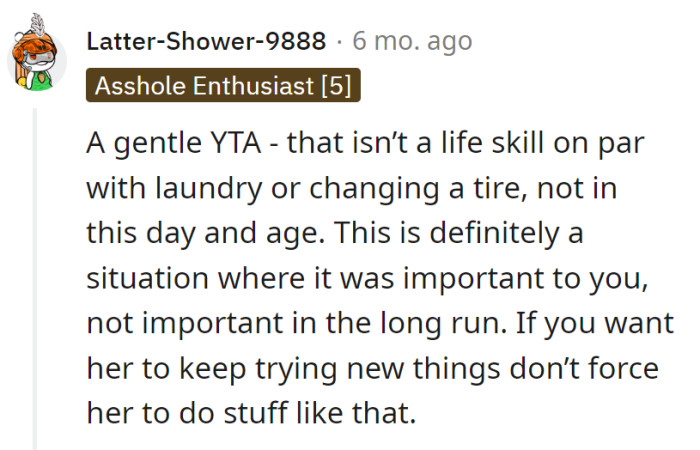
Task: Collapse the comment using the vertical thread line
Action: click(37, 280)
